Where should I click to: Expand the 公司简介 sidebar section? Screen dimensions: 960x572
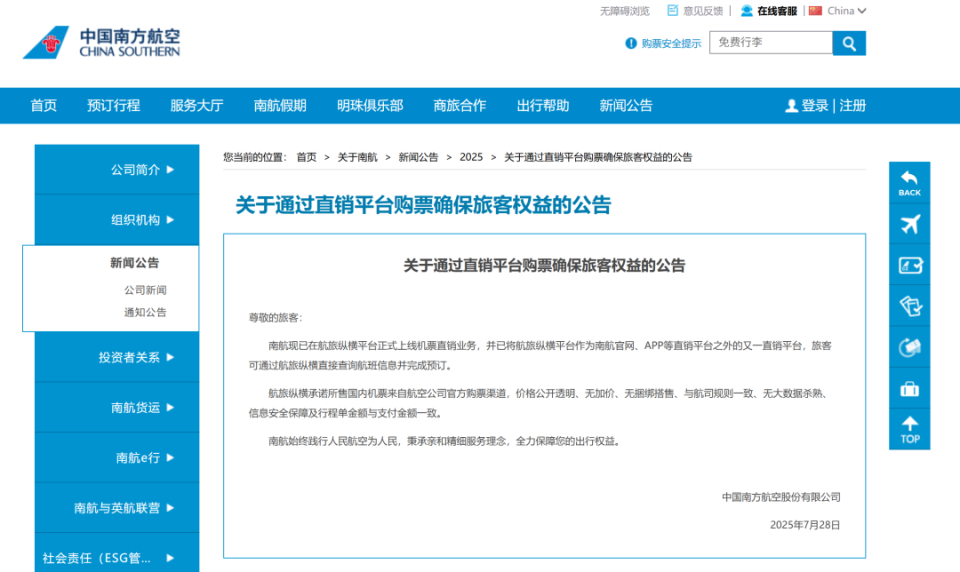[117, 170]
